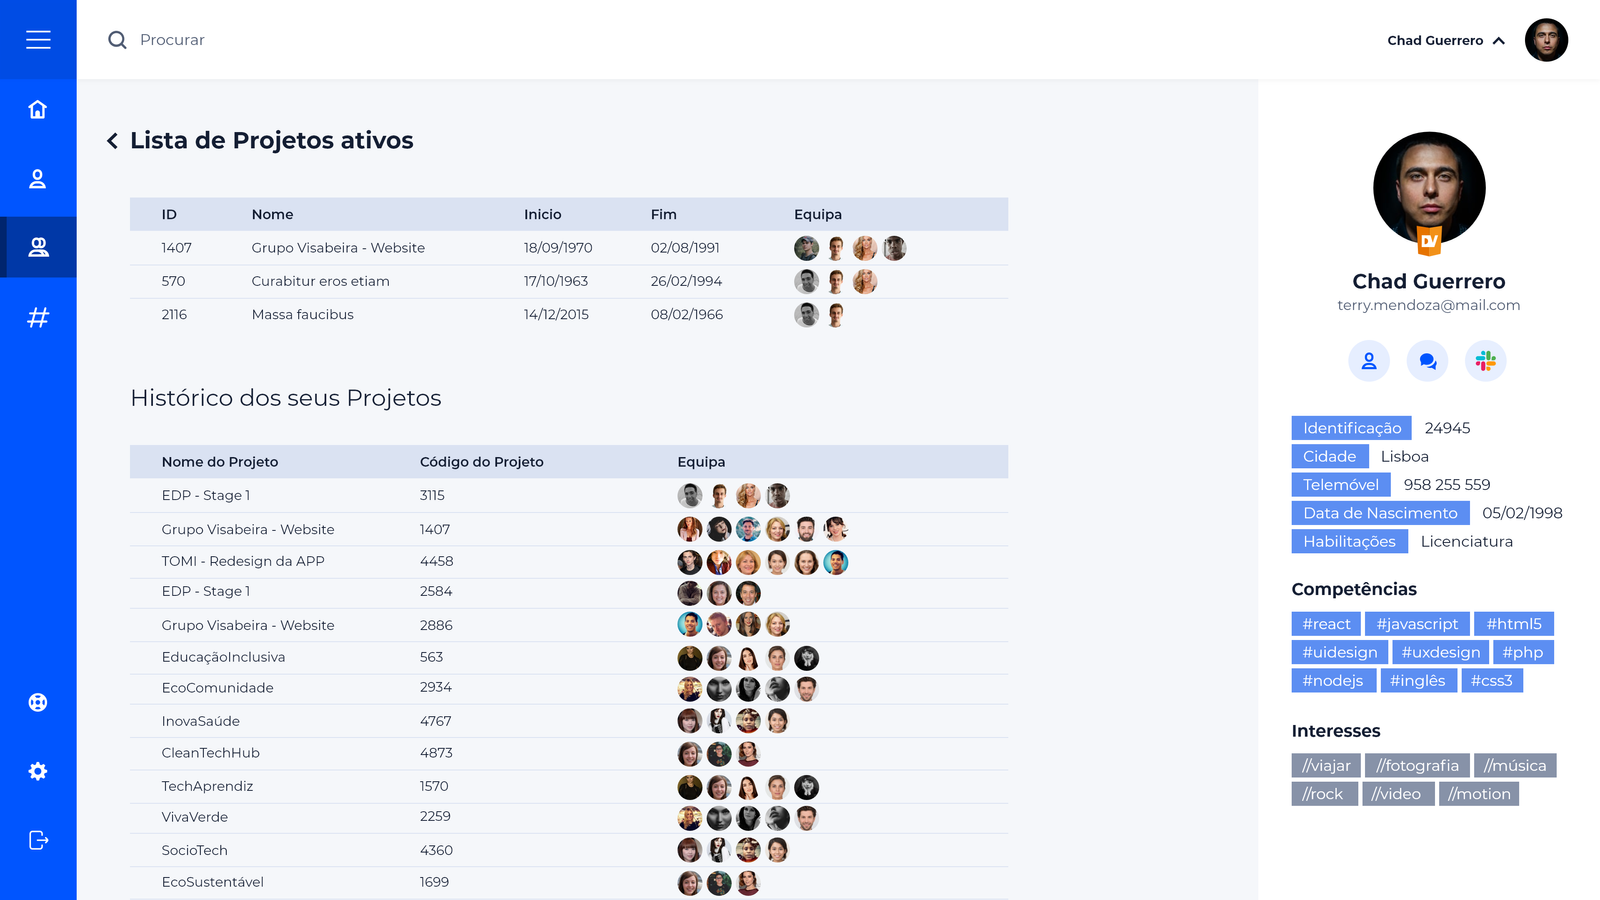Open the Grupo Visabeira - Website project 1407 row
The image size is (1600, 900).
338,248
